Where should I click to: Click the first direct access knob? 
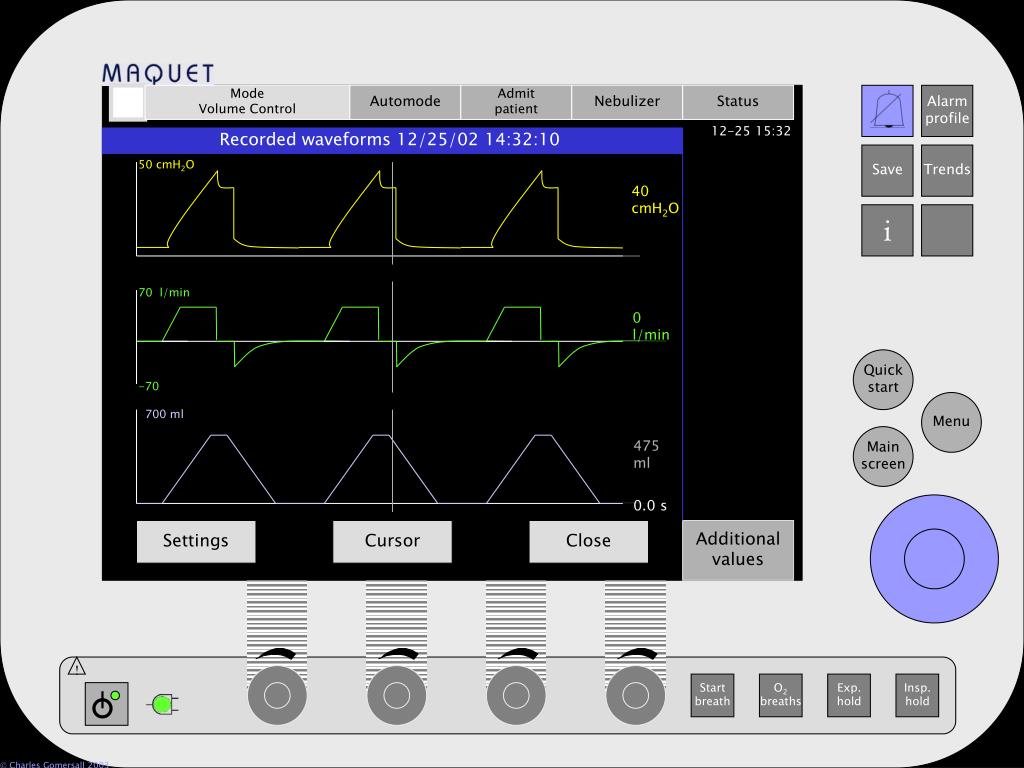tap(277, 696)
